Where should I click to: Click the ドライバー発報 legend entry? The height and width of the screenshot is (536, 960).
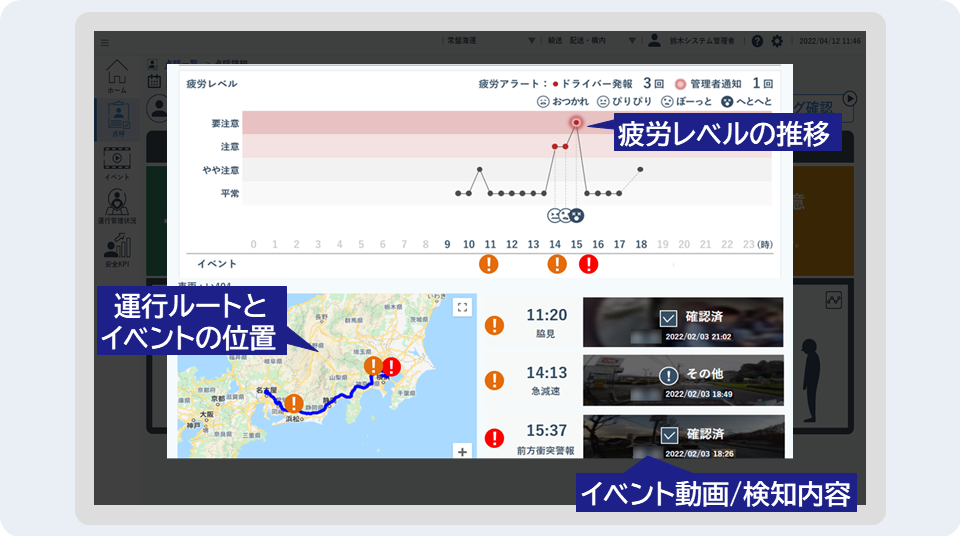coord(593,84)
